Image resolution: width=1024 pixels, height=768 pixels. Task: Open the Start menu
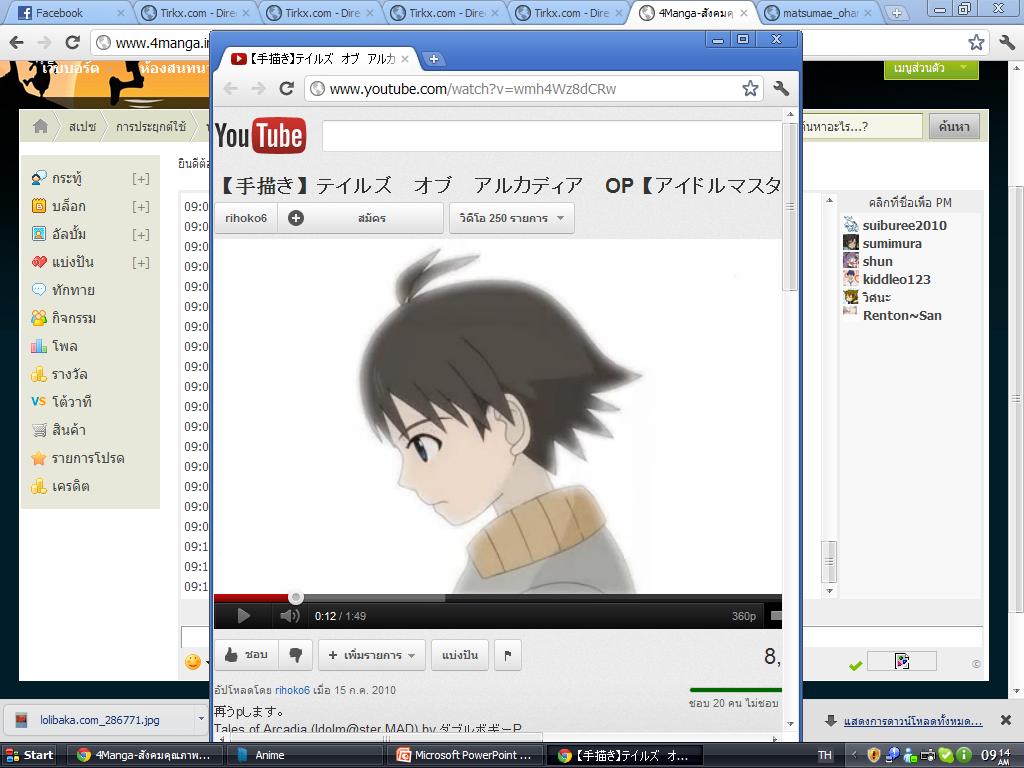tap(29, 755)
